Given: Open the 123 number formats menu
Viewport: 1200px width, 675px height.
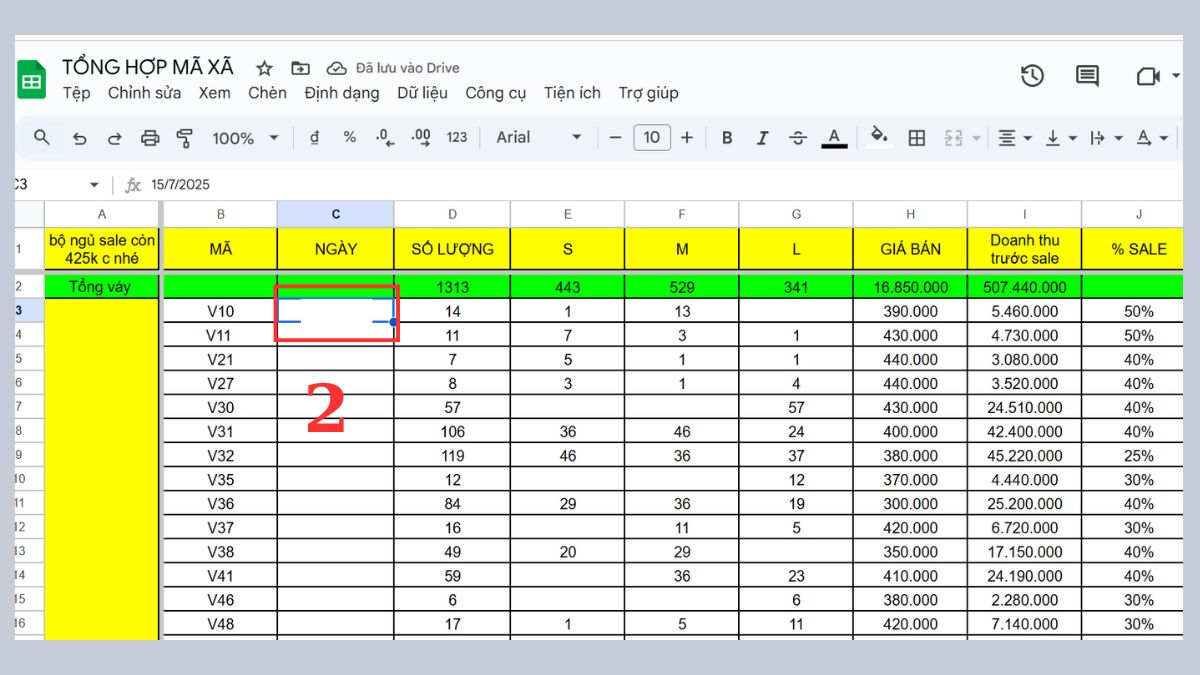Looking at the screenshot, I should (457, 138).
